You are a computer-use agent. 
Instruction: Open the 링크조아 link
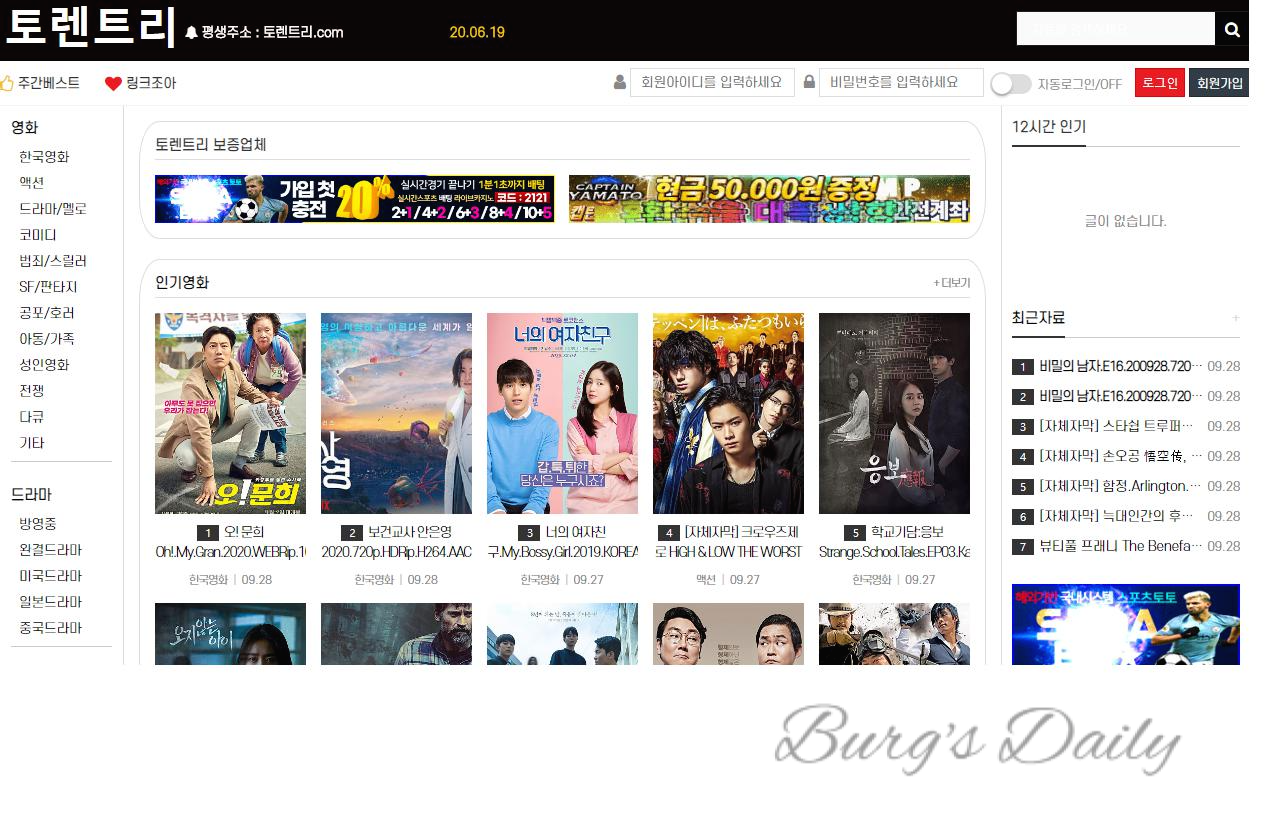151,83
